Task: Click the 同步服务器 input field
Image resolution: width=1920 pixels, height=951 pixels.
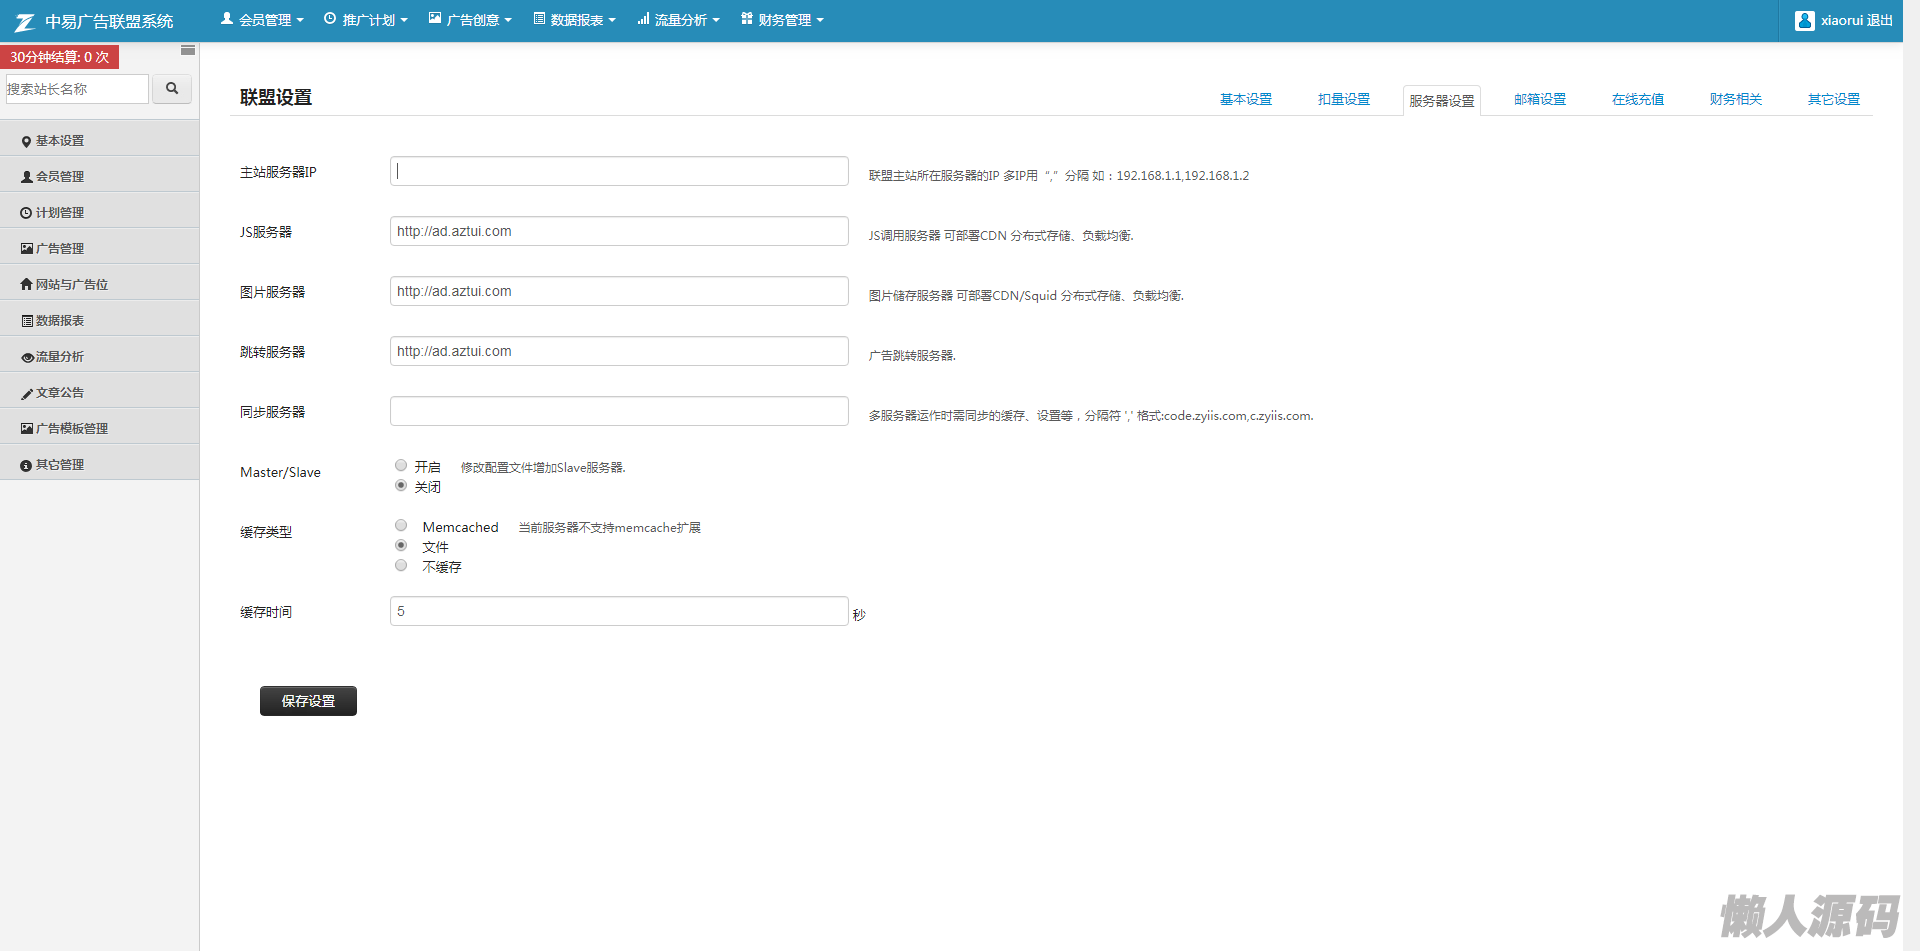Action: click(x=619, y=411)
